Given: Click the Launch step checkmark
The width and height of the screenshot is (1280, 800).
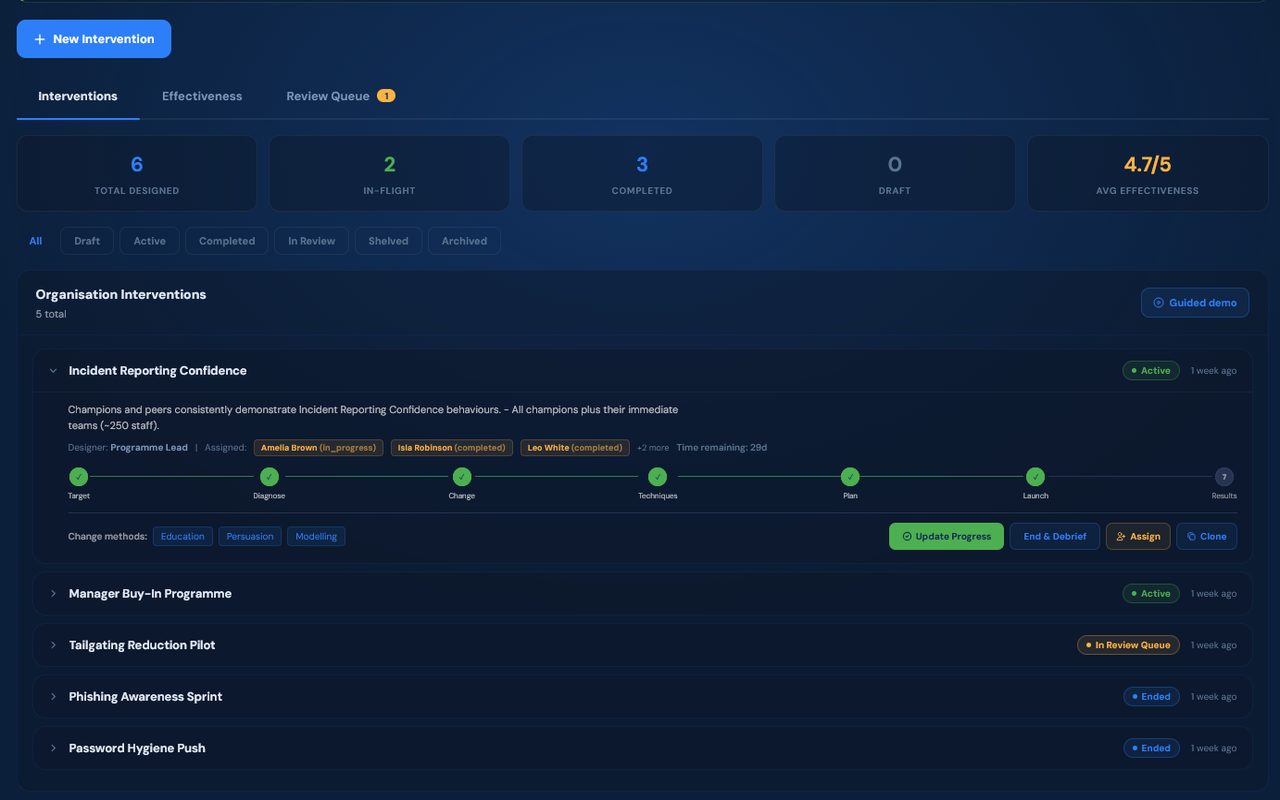Looking at the screenshot, I should [1035, 477].
